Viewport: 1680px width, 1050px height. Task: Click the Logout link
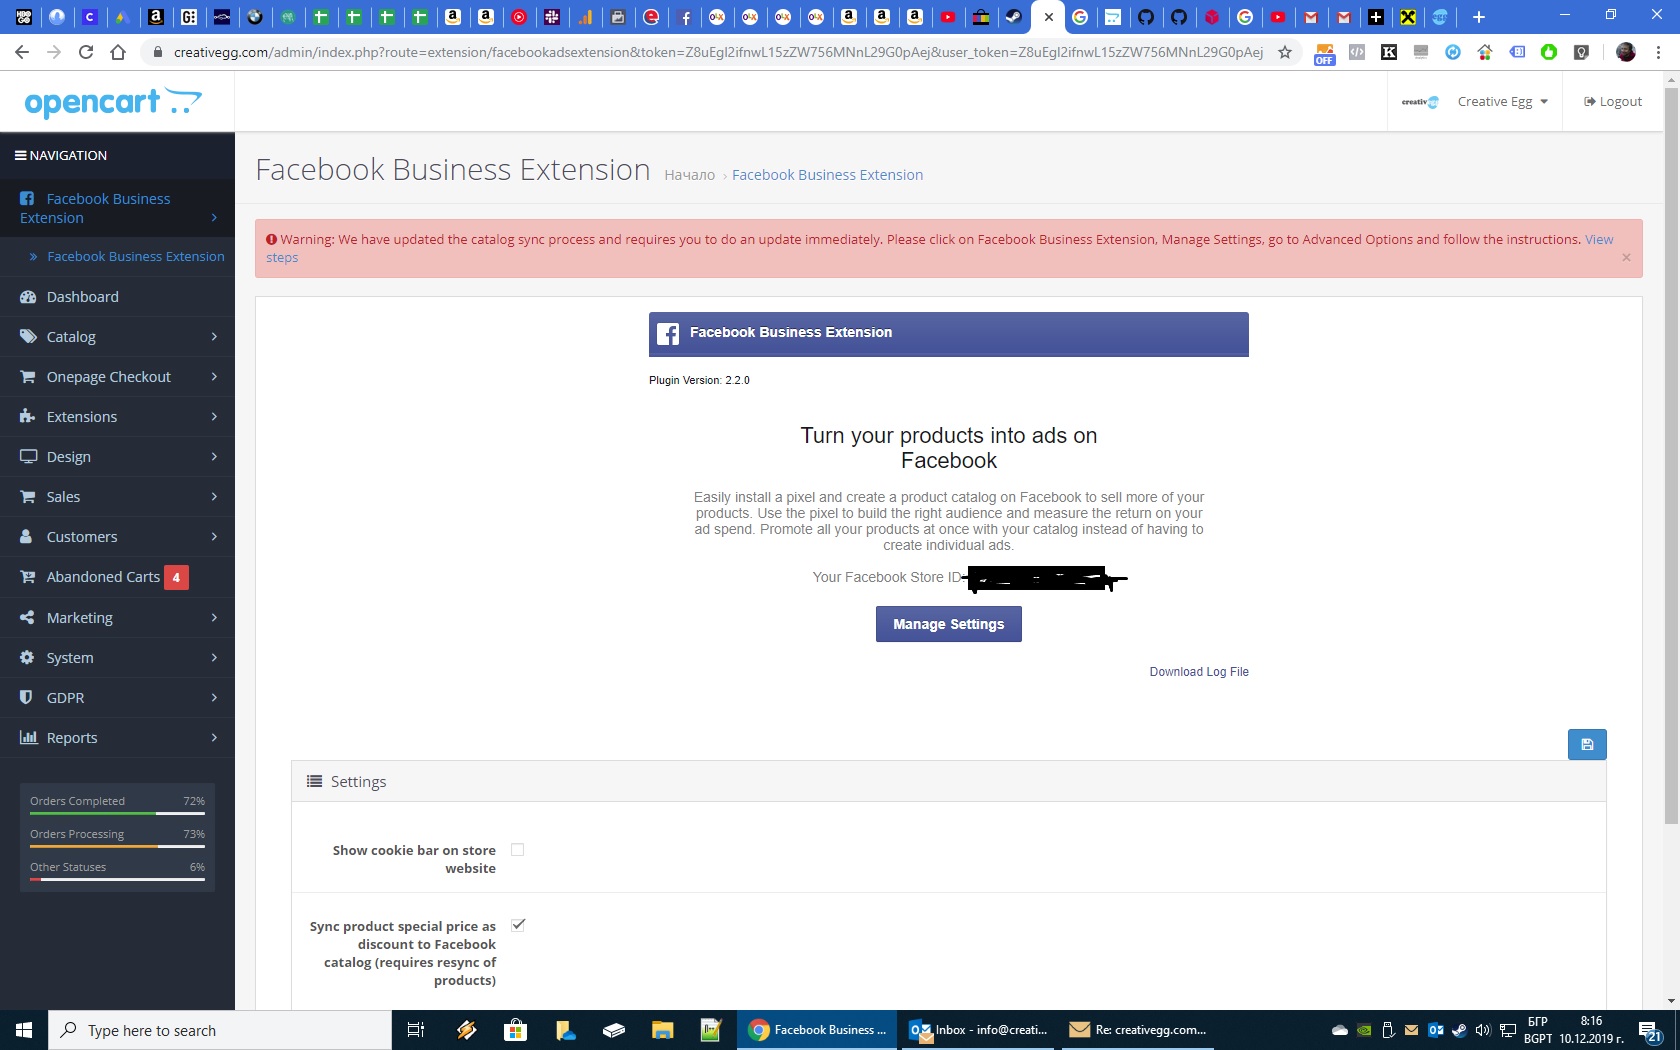tap(1613, 102)
